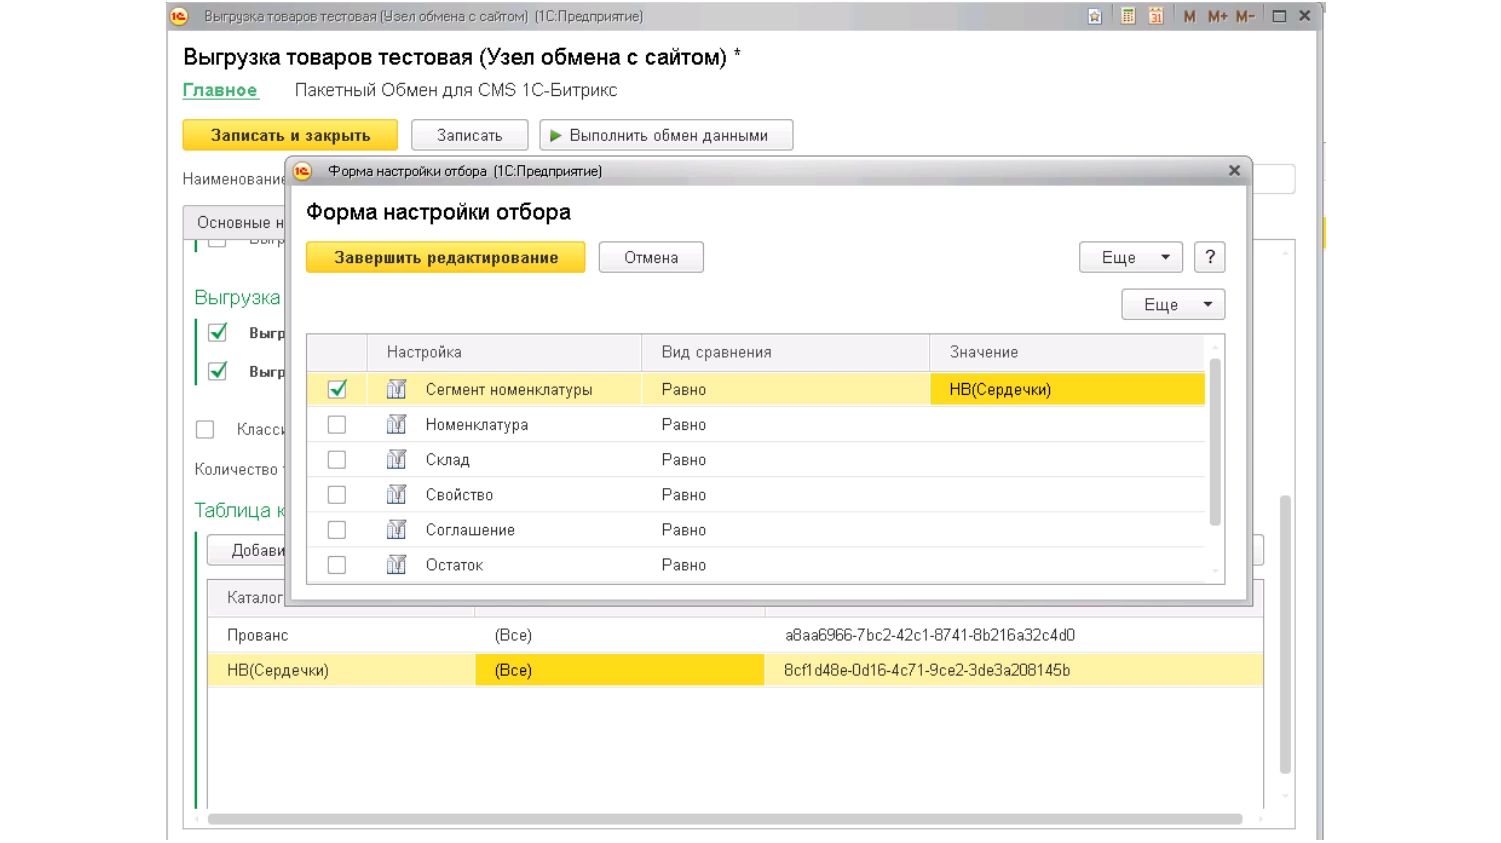
Task: Open the Основные tab on the main form
Action: pos(234,222)
